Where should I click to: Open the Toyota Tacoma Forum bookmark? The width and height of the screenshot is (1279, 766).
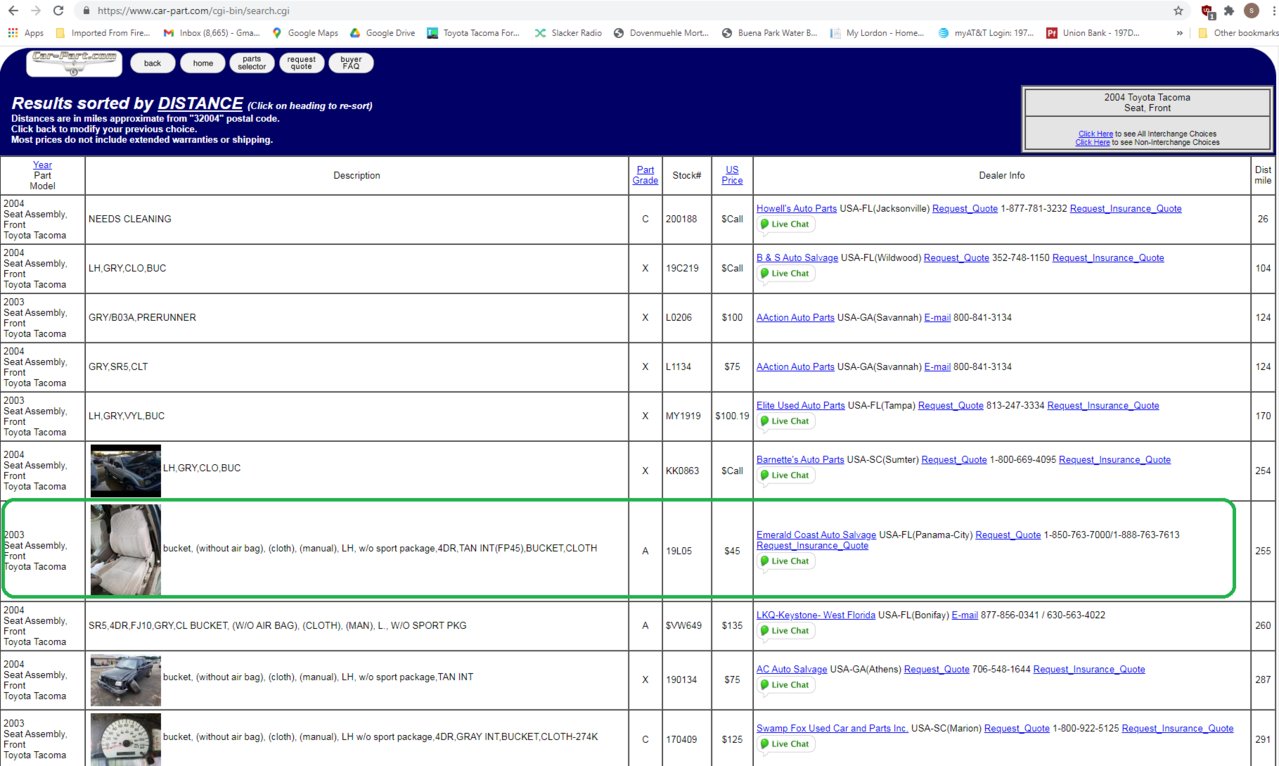pyautogui.click(x=474, y=33)
